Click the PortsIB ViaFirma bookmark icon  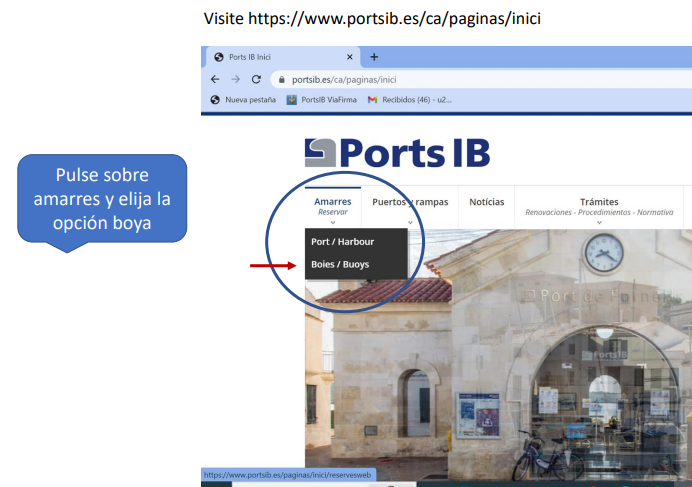tap(292, 100)
